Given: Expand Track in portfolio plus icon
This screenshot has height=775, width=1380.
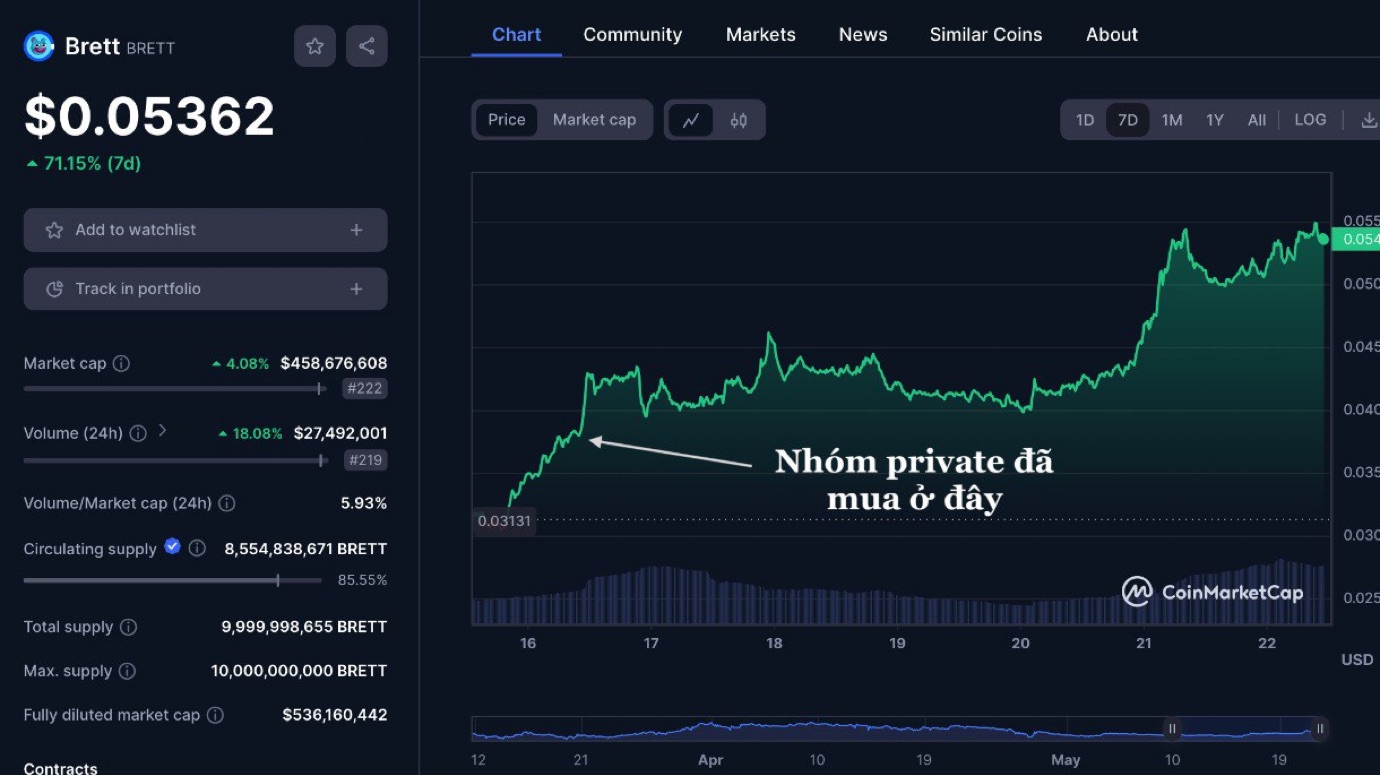Looking at the screenshot, I should pos(356,289).
